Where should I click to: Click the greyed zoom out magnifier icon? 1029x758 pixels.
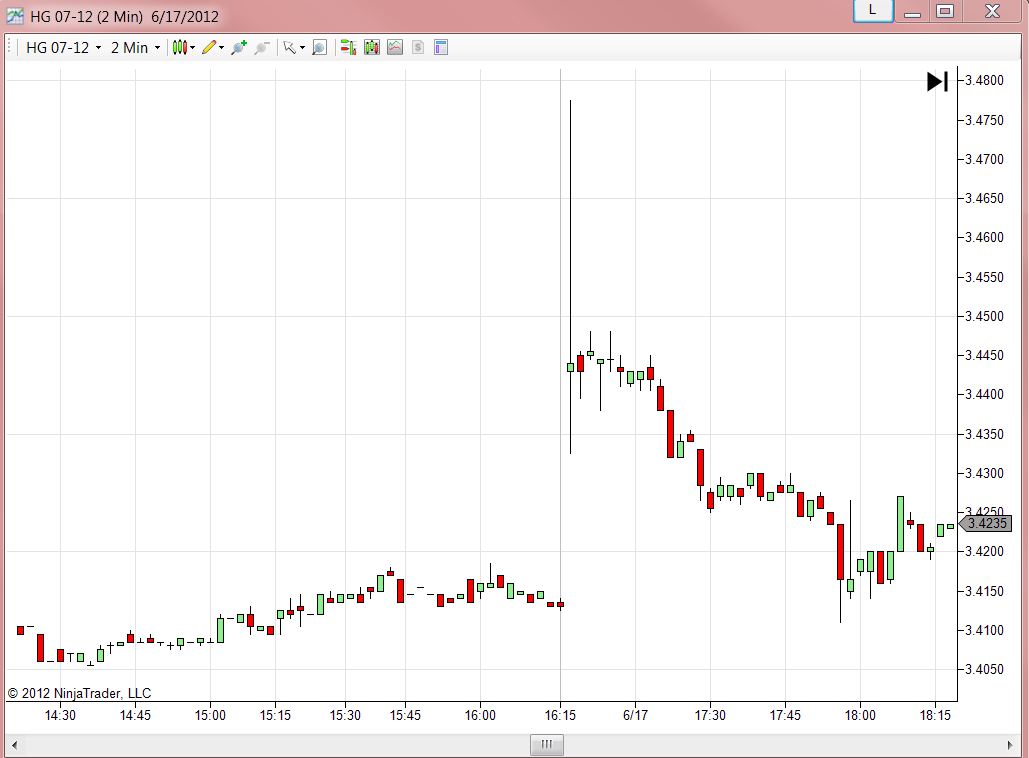tap(262, 47)
